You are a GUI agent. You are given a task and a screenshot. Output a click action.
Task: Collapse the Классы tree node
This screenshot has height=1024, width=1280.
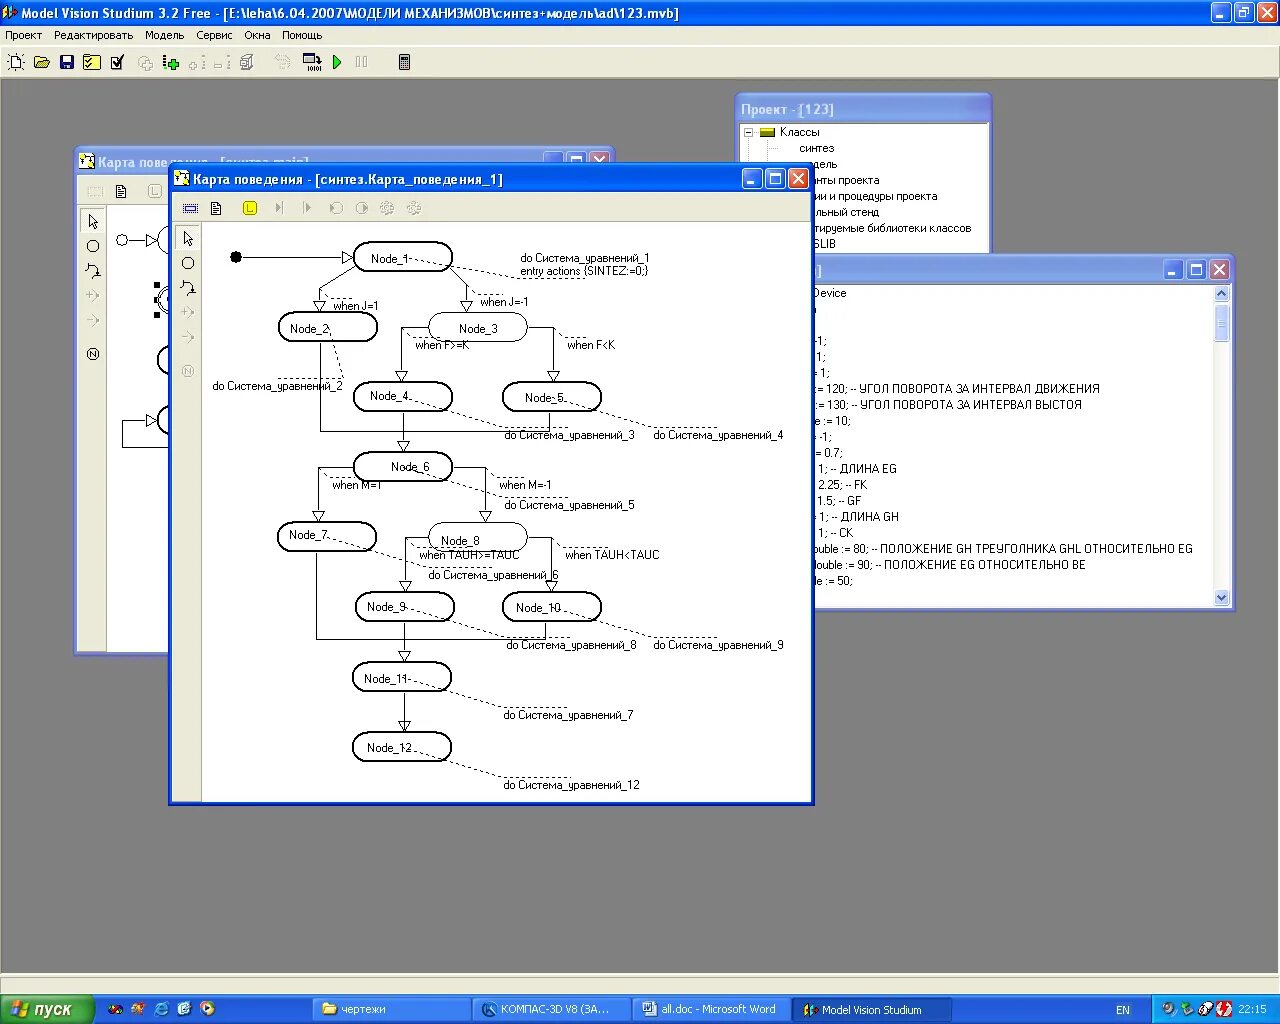click(748, 132)
